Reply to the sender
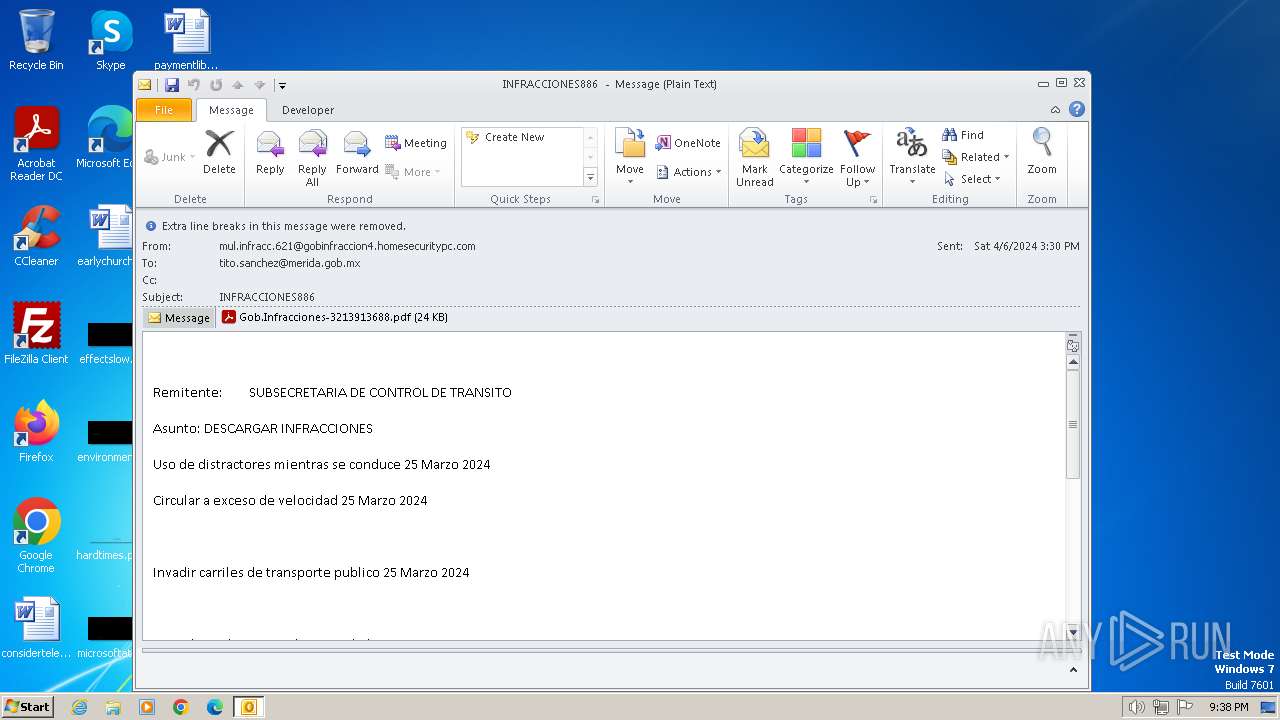This screenshot has height=720, width=1280. pyautogui.click(x=270, y=153)
